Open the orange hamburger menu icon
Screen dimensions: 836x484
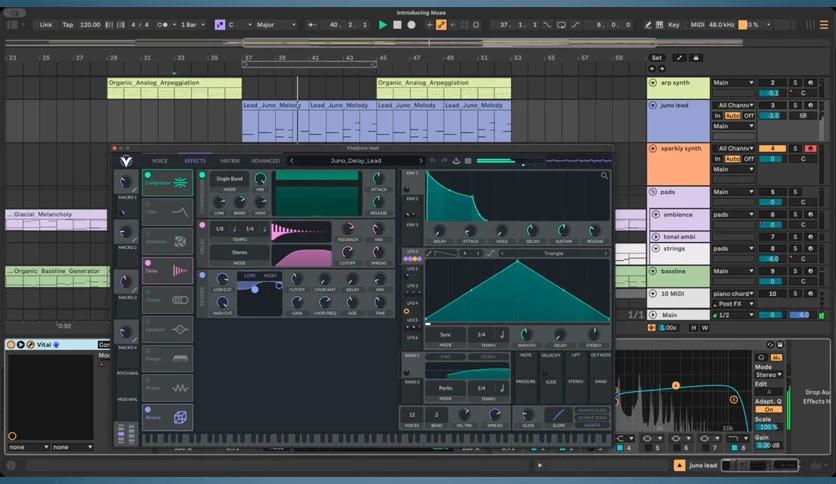(x=824, y=25)
